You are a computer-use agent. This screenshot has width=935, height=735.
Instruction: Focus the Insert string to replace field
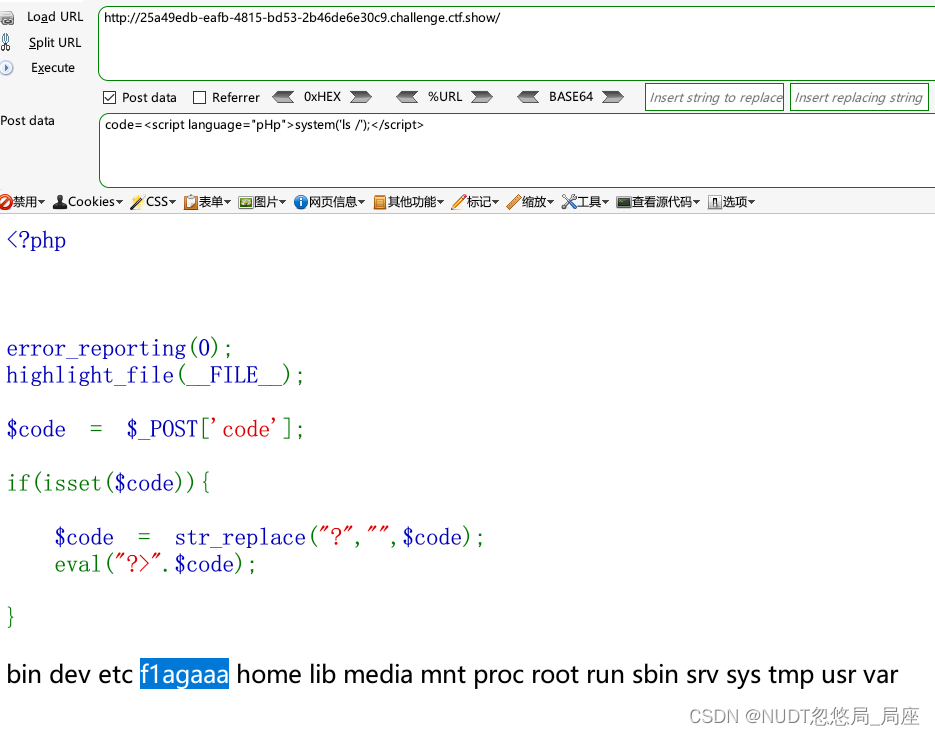(x=714, y=97)
